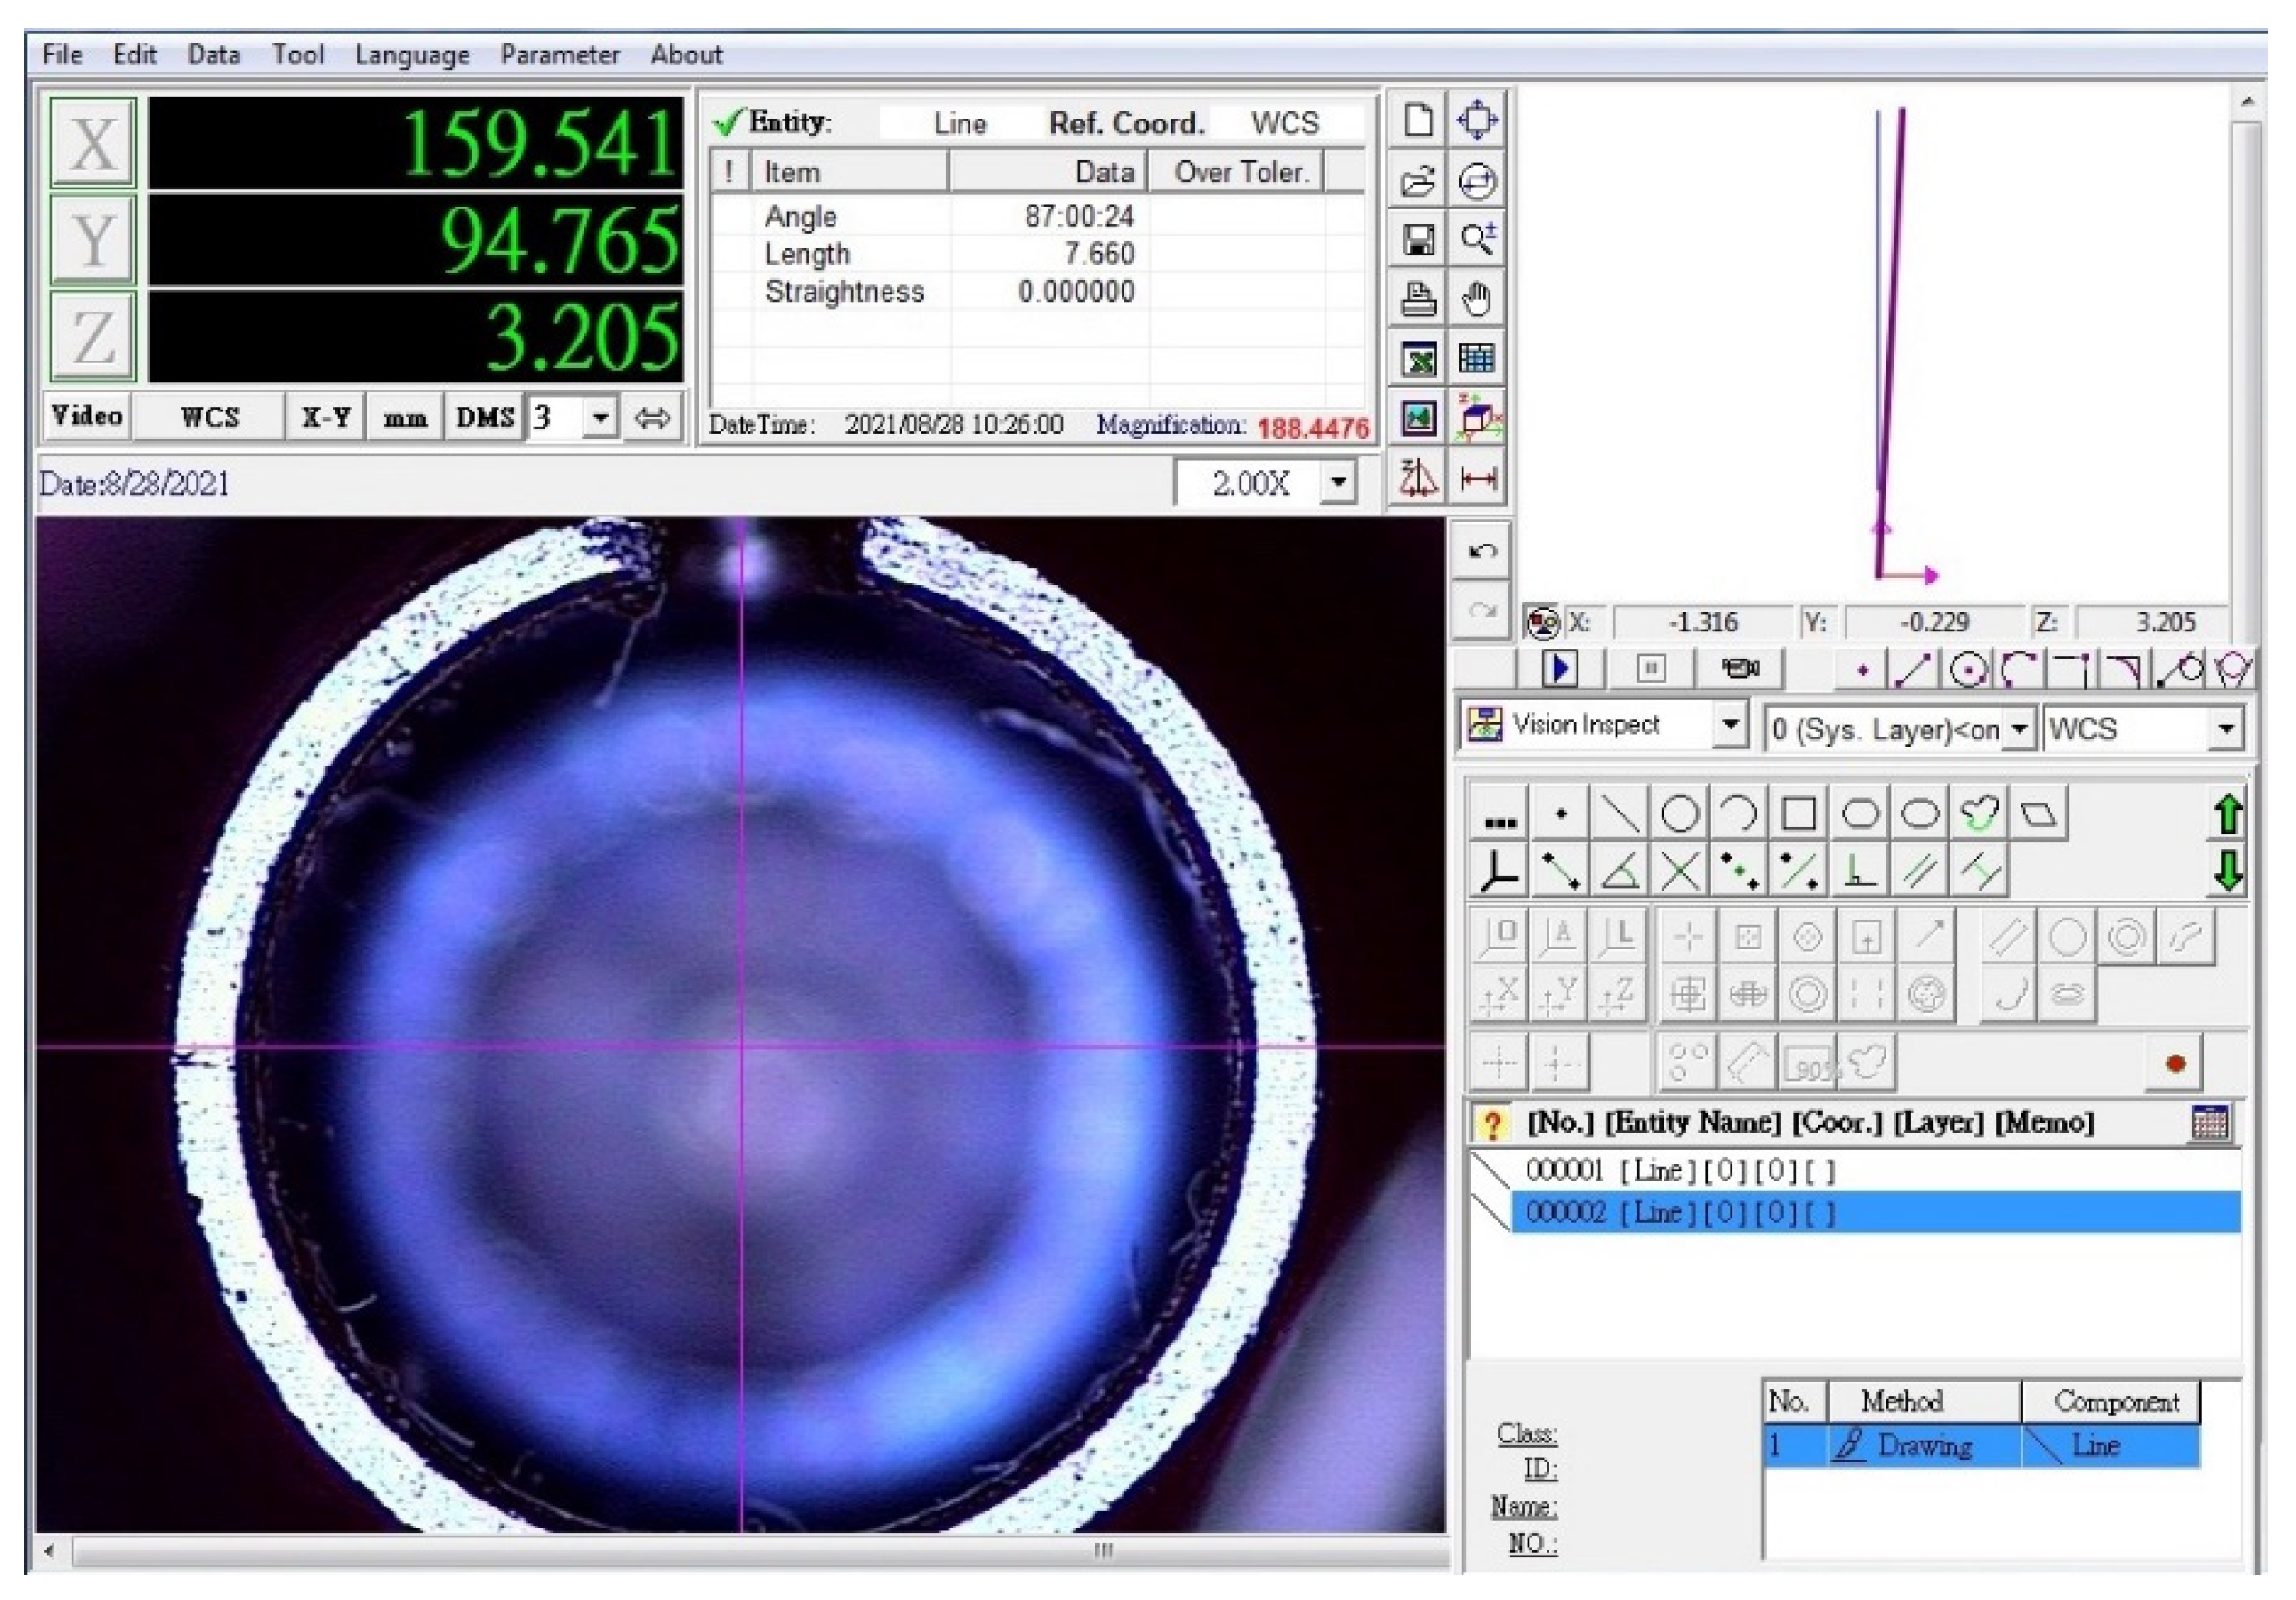Open the Sys. Layer dropdown

click(2019, 728)
